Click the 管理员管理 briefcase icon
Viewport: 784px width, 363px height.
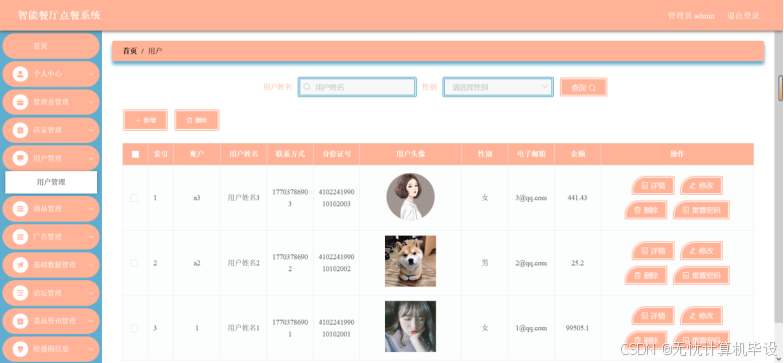click(20, 102)
